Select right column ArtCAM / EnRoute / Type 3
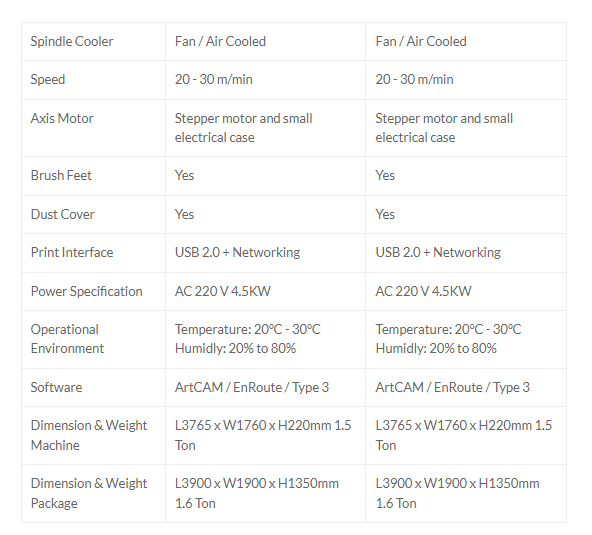 click(452, 387)
